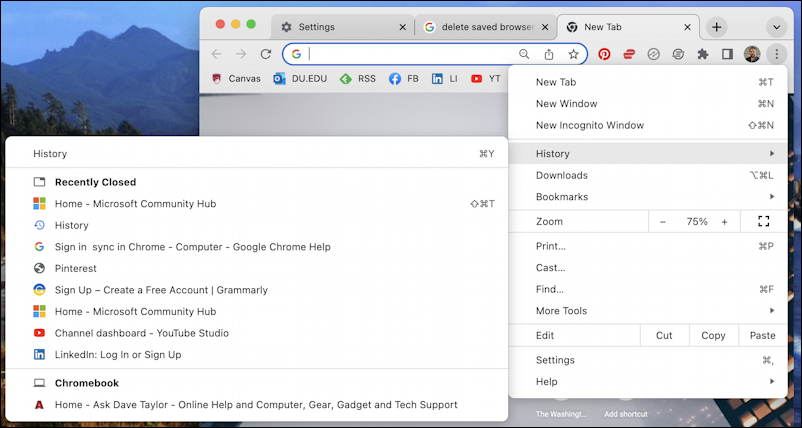This screenshot has width=802, height=428.
Task: Reopen the History page entry with clock icon
Action: click(x=257, y=226)
